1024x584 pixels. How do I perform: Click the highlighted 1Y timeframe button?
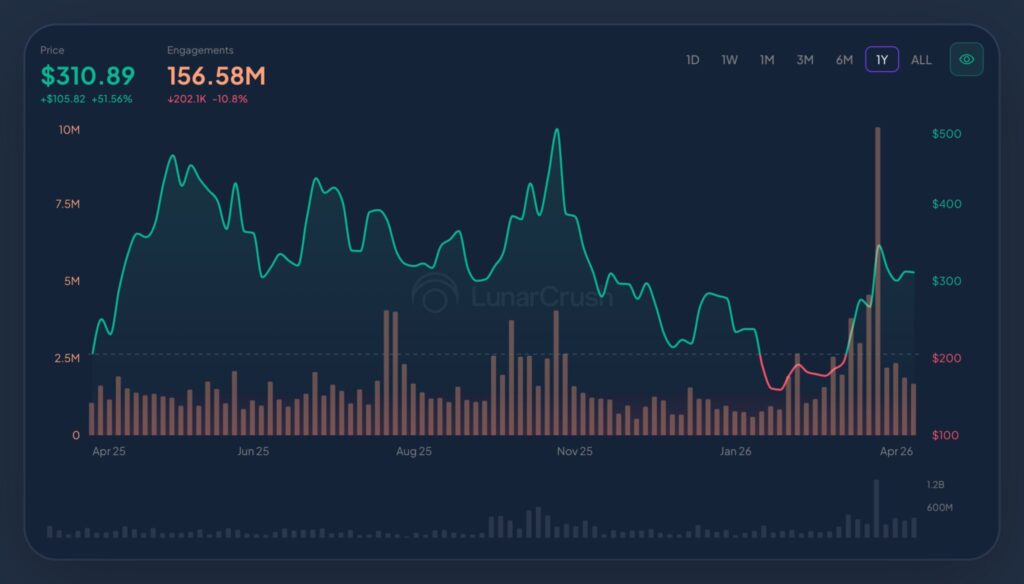(x=880, y=60)
